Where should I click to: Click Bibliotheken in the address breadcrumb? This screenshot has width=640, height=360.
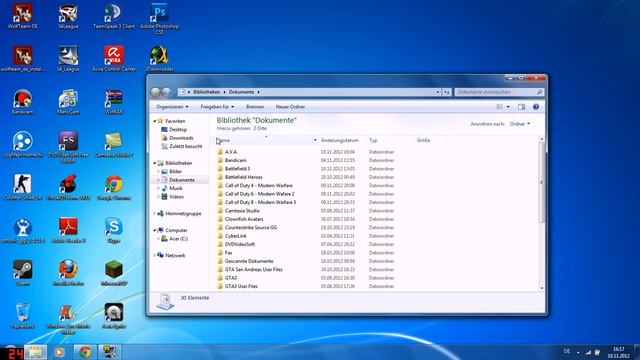pyautogui.click(x=207, y=92)
